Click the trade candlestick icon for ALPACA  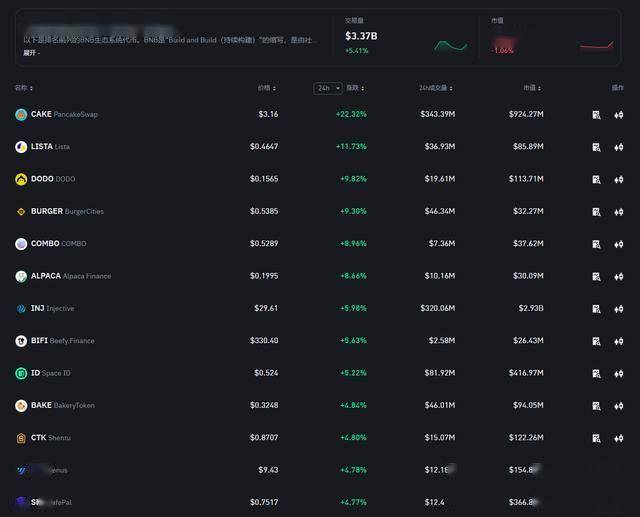click(619, 277)
